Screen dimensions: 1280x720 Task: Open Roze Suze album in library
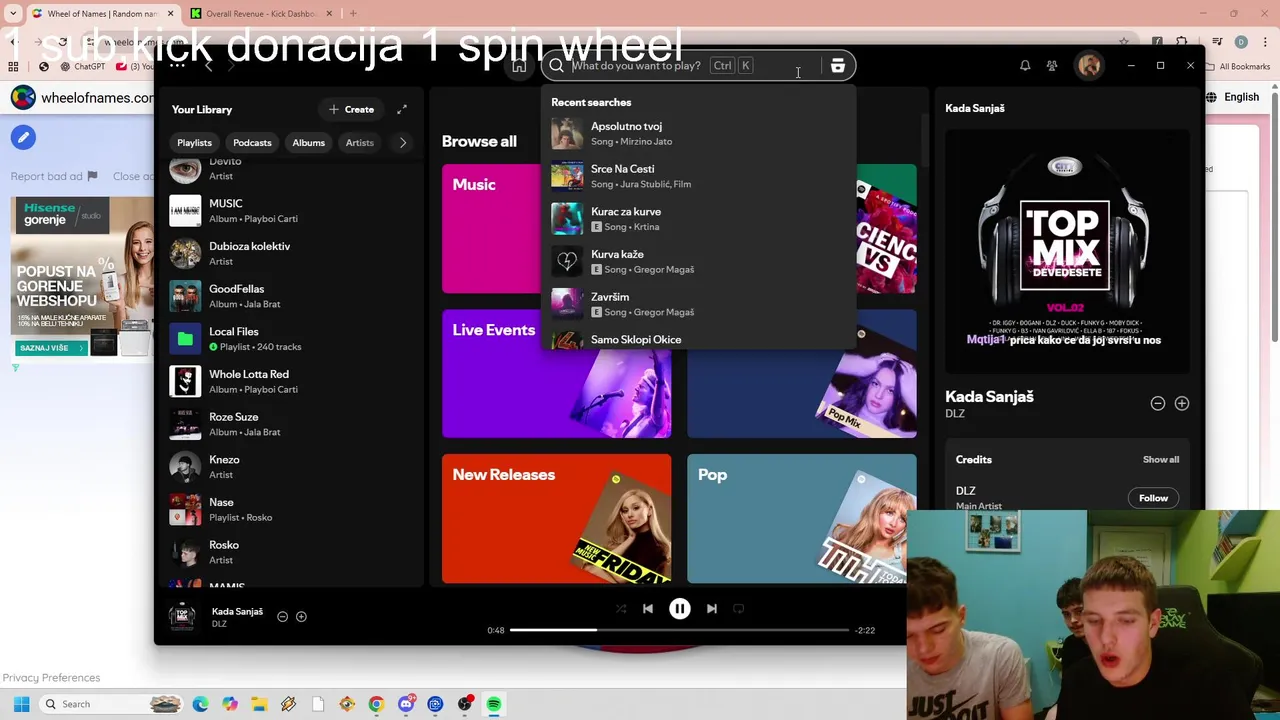pos(290,424)
